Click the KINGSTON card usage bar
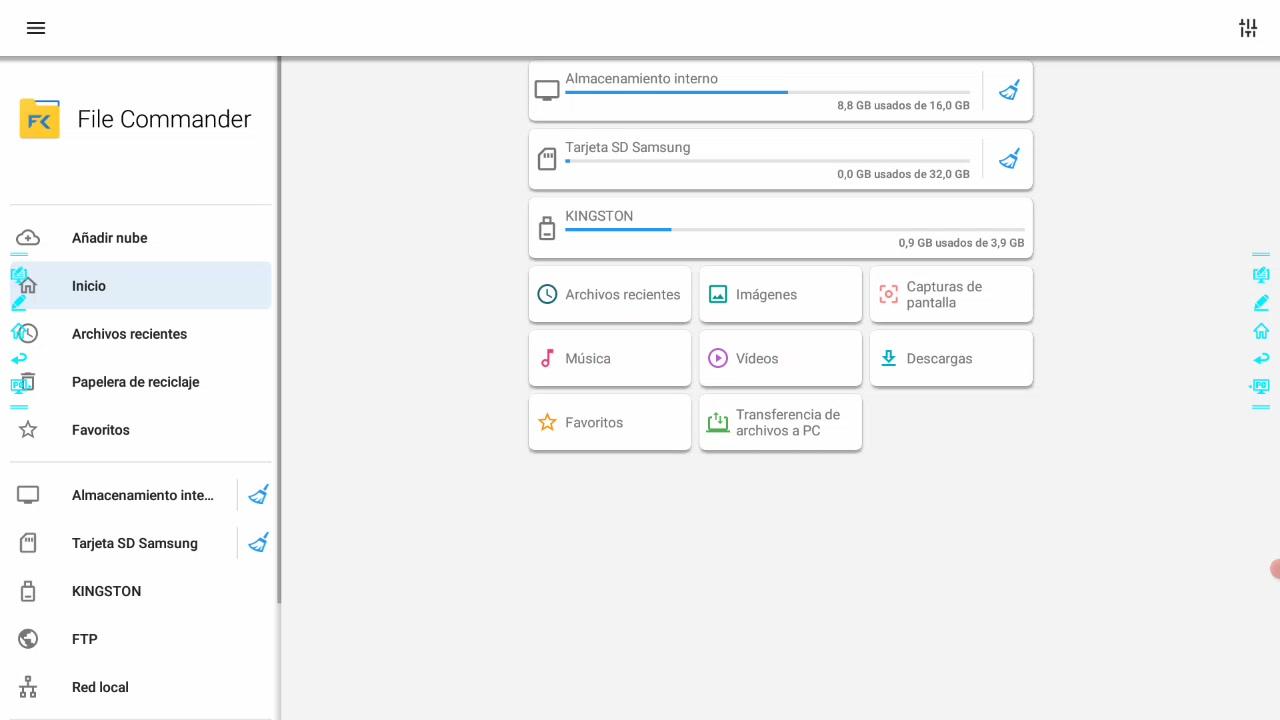This screenshot has height=720, width=1280. (x=795, y=229)
